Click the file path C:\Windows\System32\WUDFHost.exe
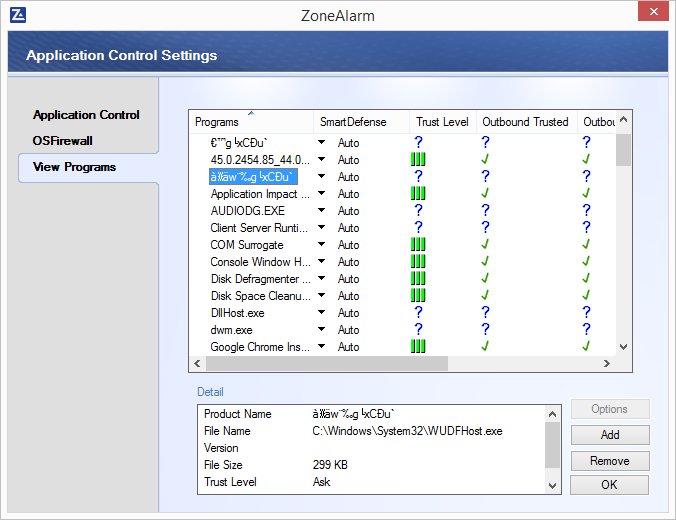 pyautogui.click(x=407, y=431)
